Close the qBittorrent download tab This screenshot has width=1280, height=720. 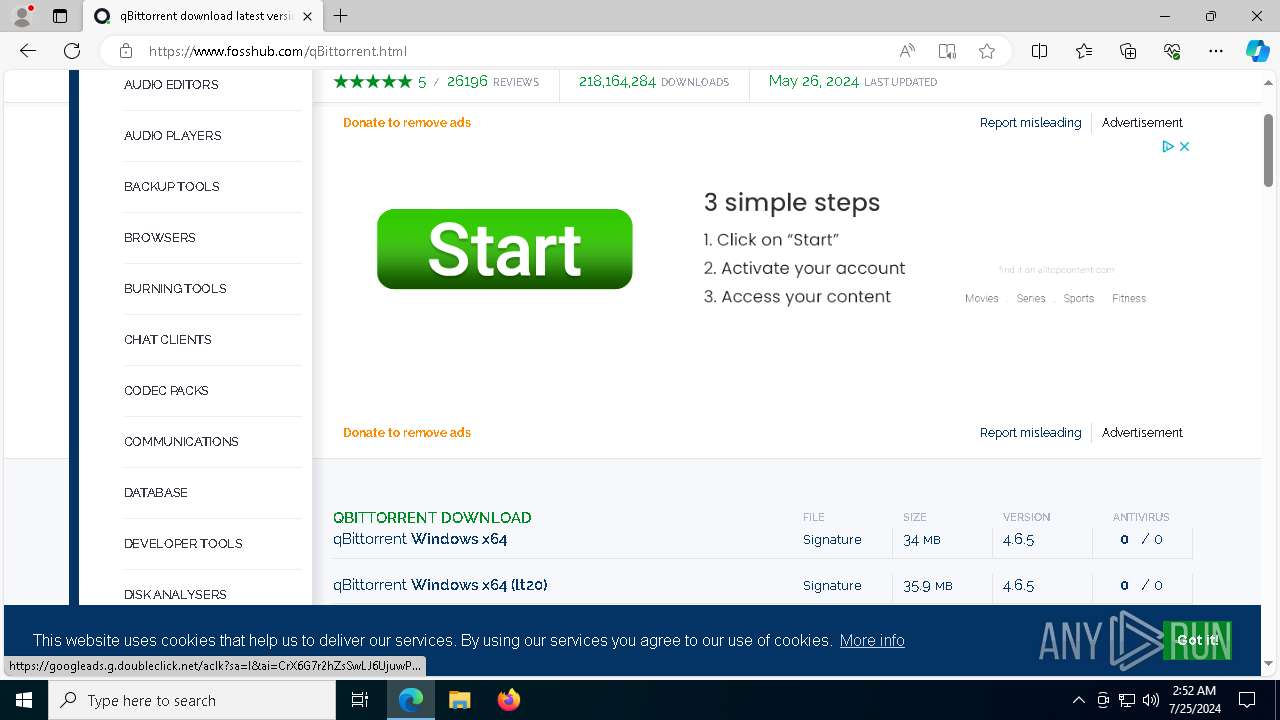308,16
